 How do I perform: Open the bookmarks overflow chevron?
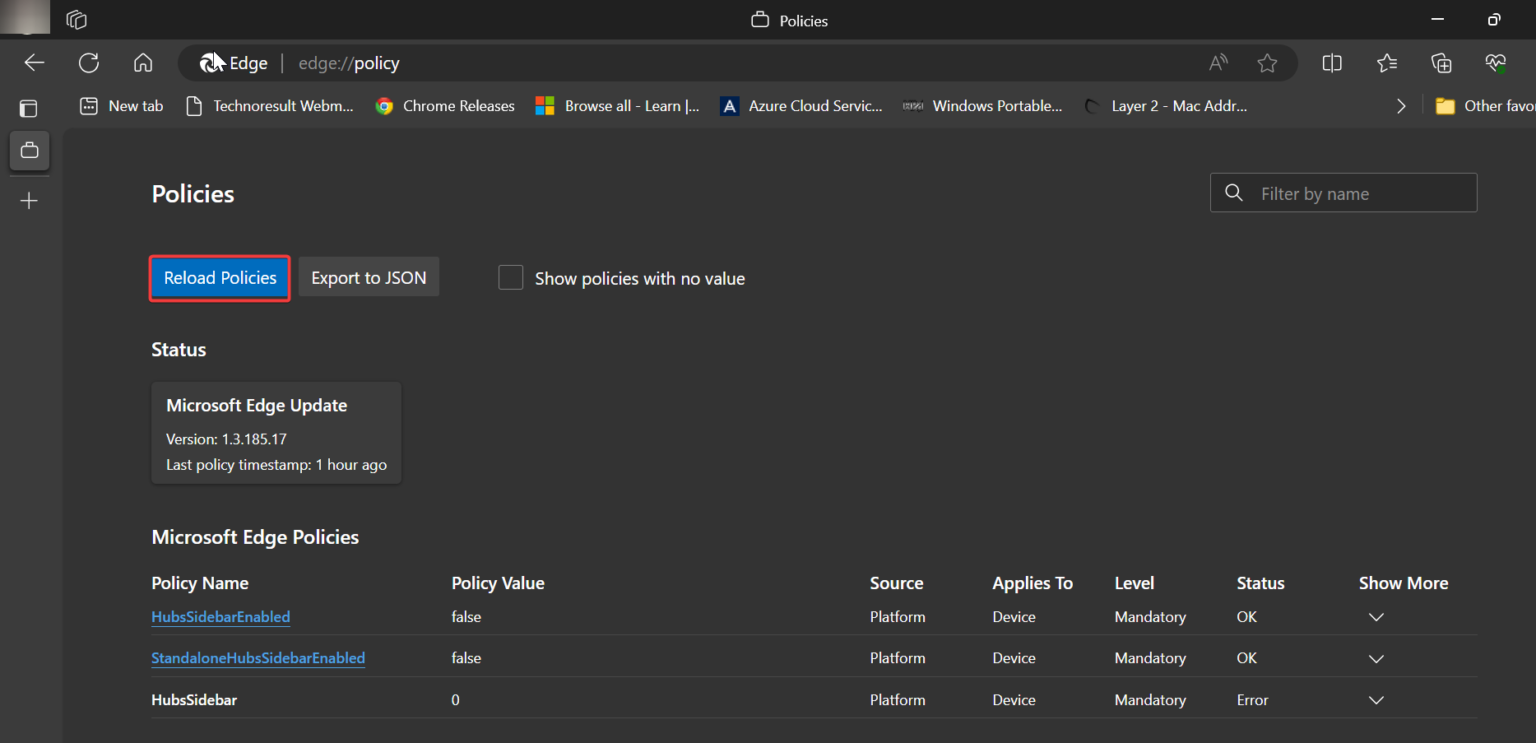[1401, 105]
